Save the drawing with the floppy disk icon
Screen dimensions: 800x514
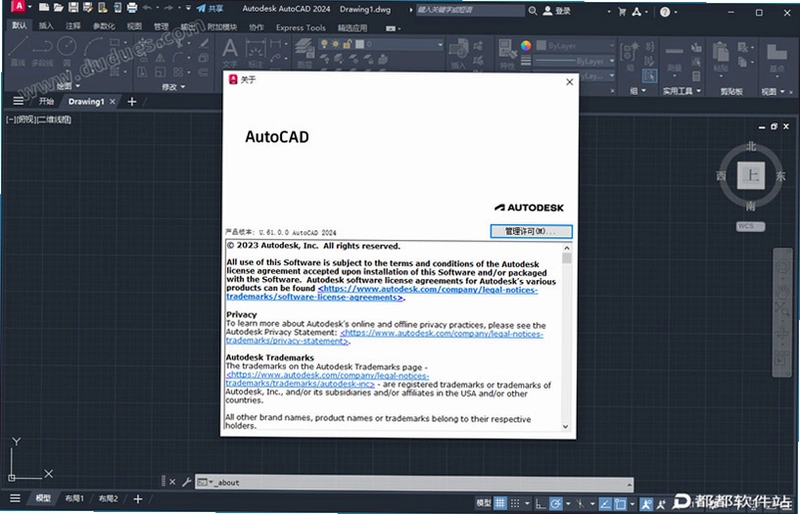point(73,8)
